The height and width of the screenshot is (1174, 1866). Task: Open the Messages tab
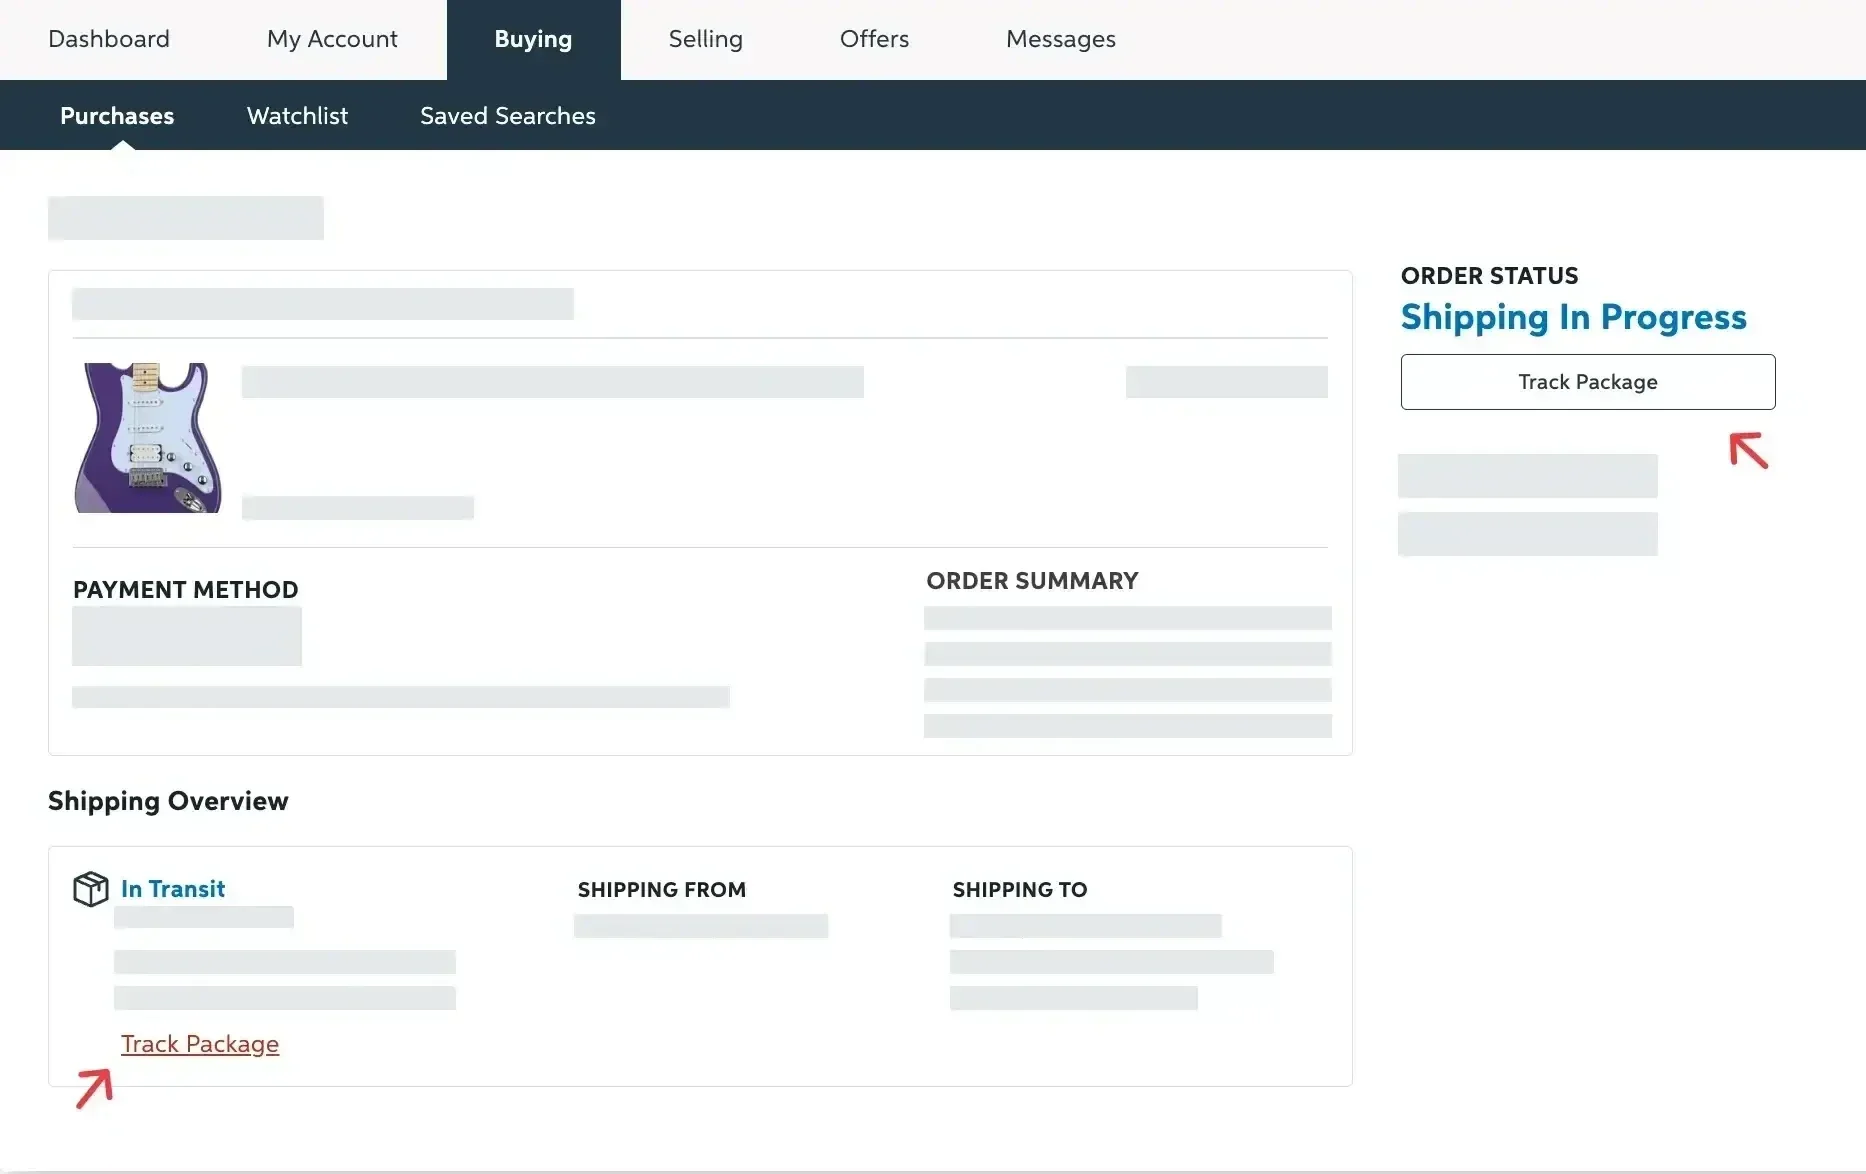(1060, 39)
